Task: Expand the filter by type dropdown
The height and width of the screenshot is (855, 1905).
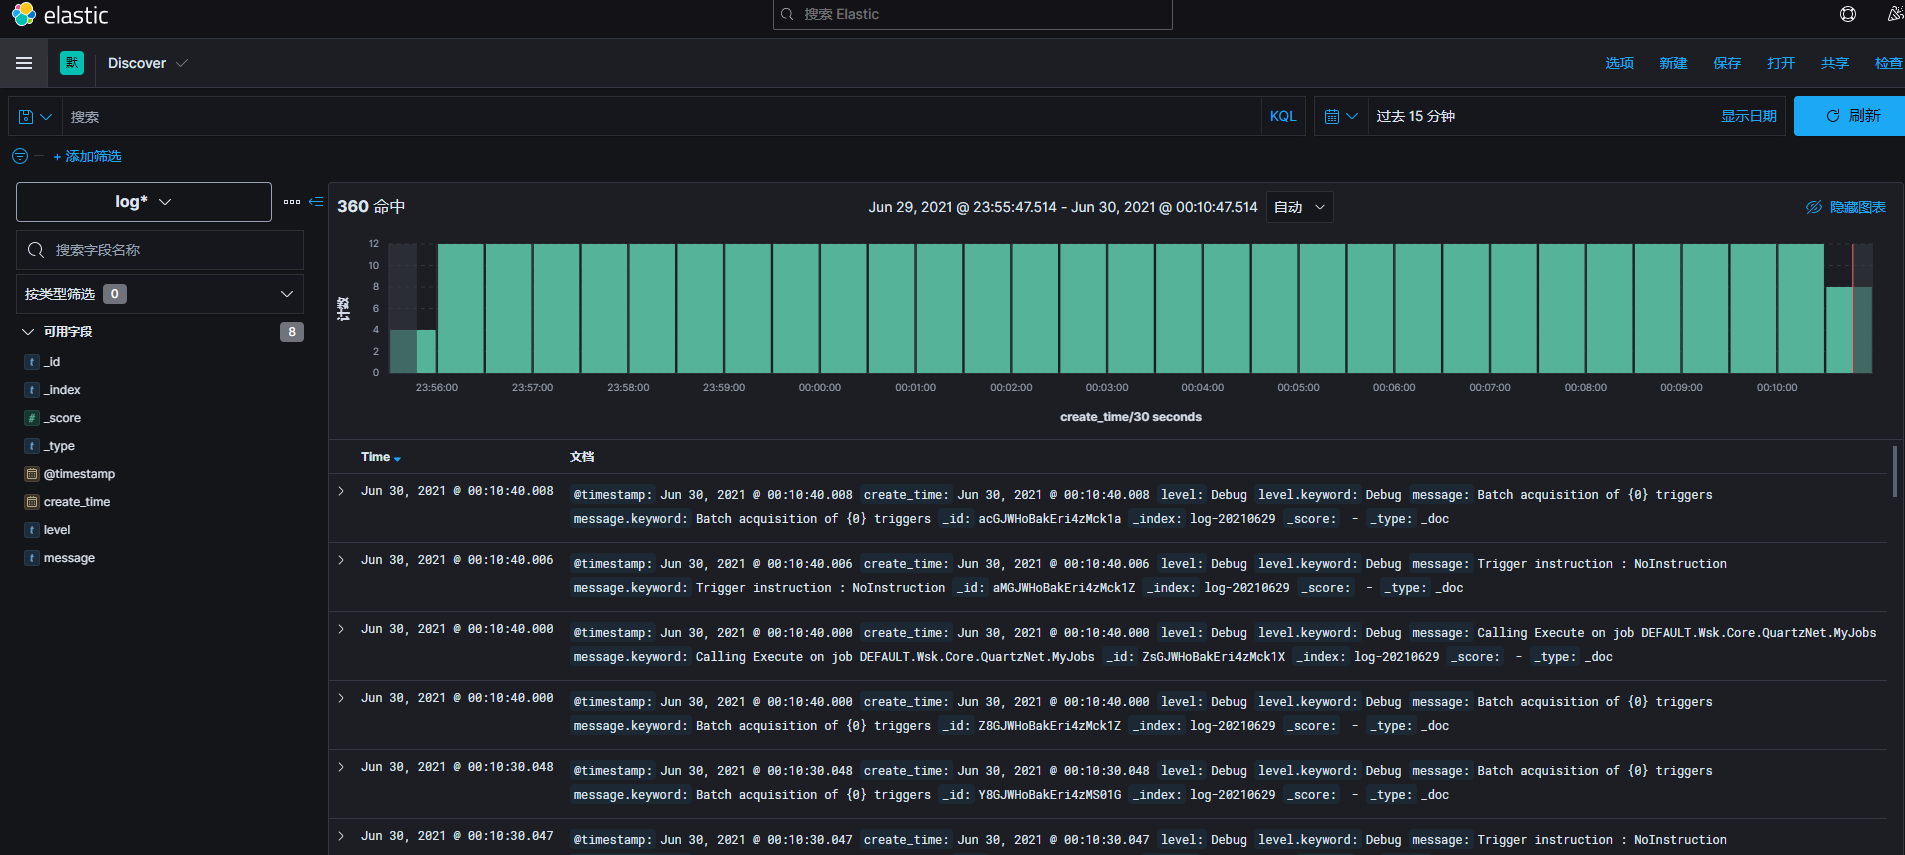Action: [160, 294]
